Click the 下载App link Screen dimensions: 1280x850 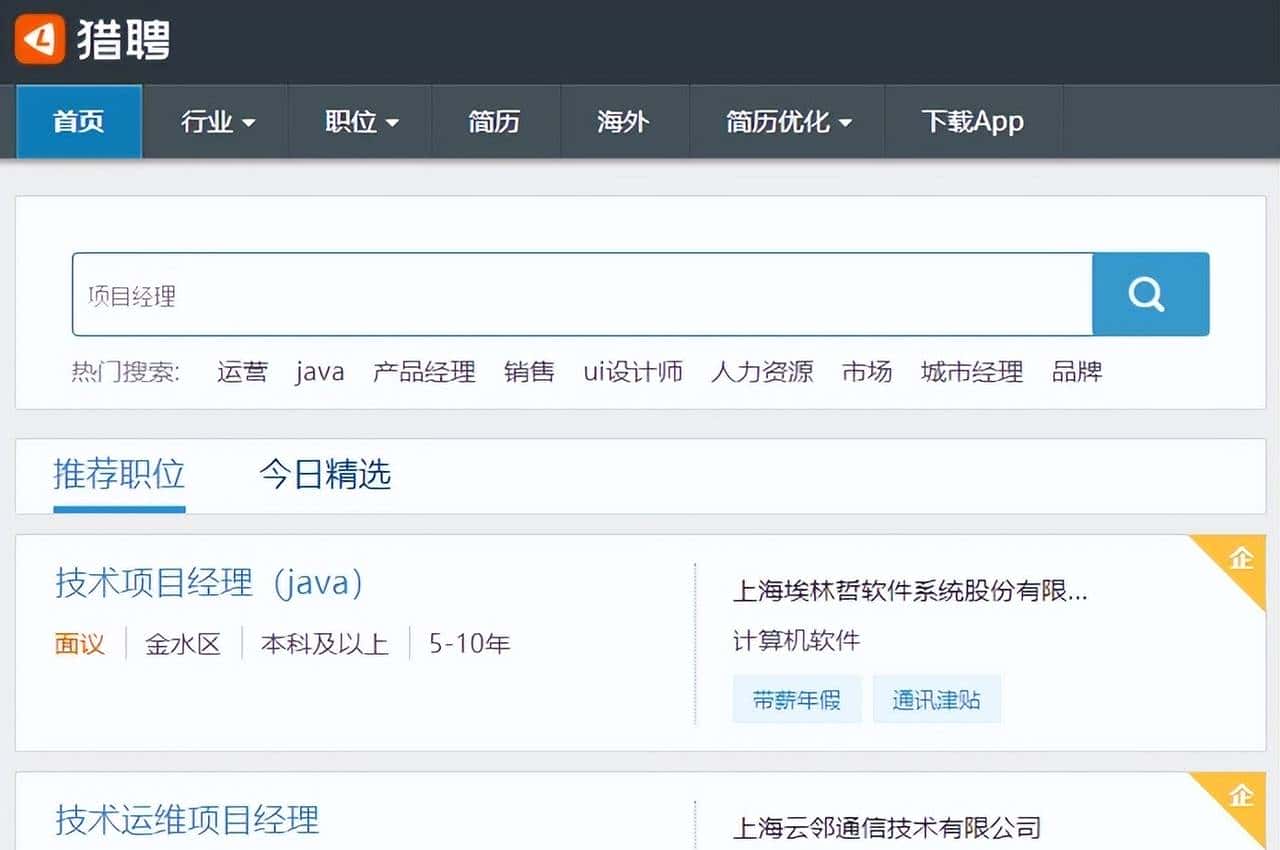point(971,121)
